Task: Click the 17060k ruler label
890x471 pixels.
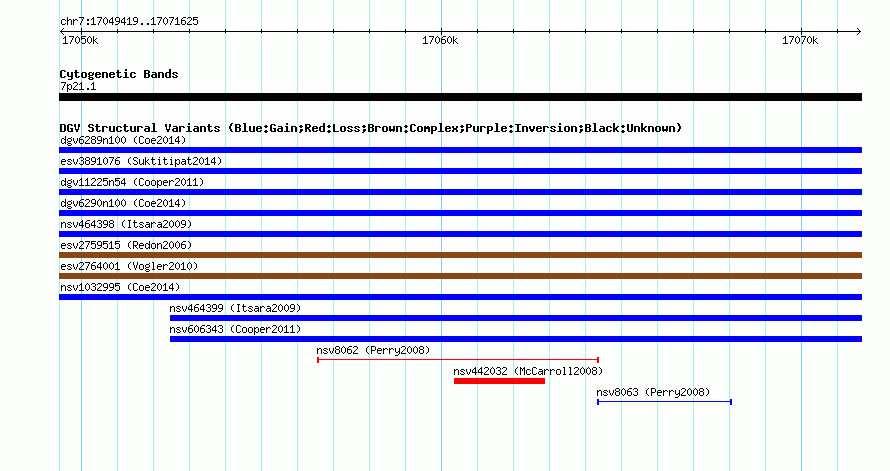Action: pyautogui.click(x=440, y=40)
